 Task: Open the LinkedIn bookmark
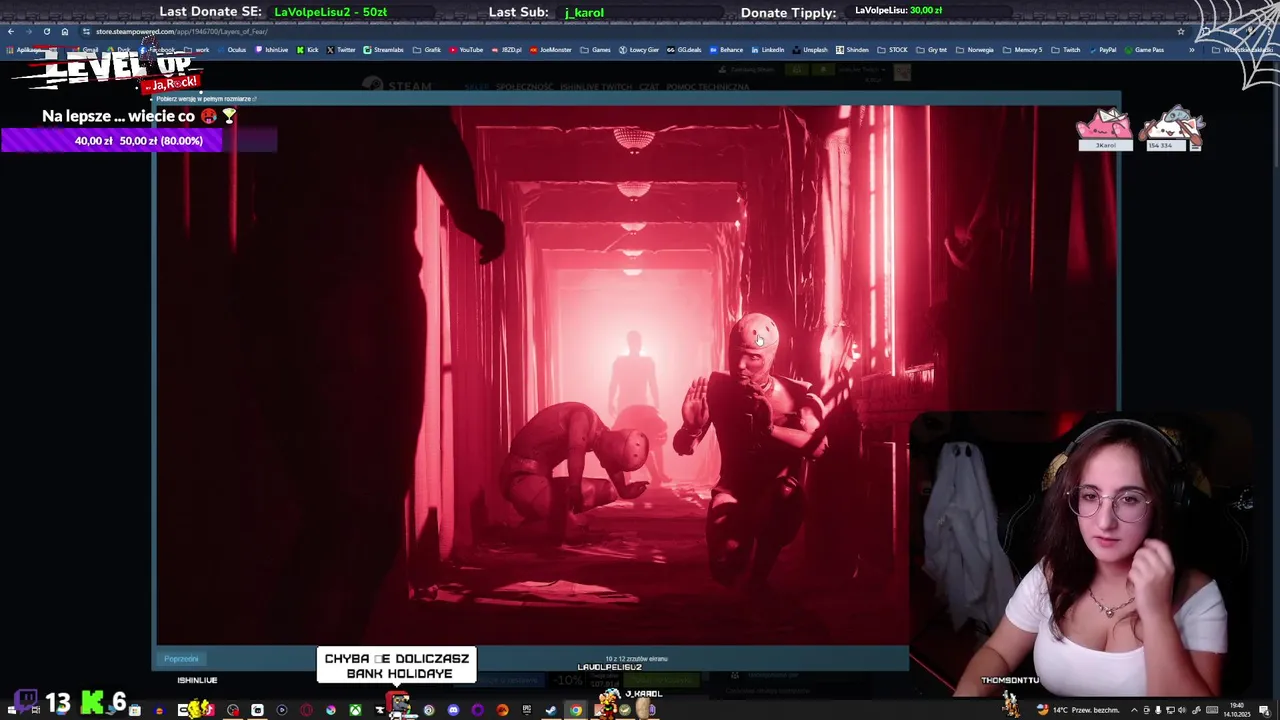pos(768,50)
